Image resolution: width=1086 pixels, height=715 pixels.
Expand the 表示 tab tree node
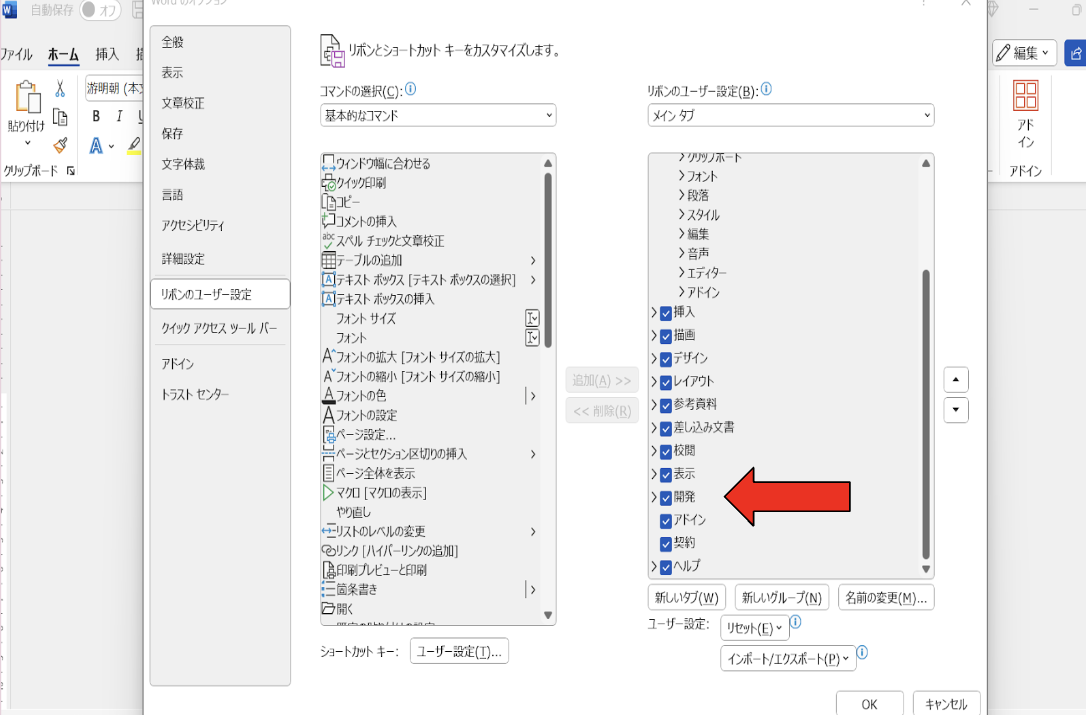pos(654,475)
